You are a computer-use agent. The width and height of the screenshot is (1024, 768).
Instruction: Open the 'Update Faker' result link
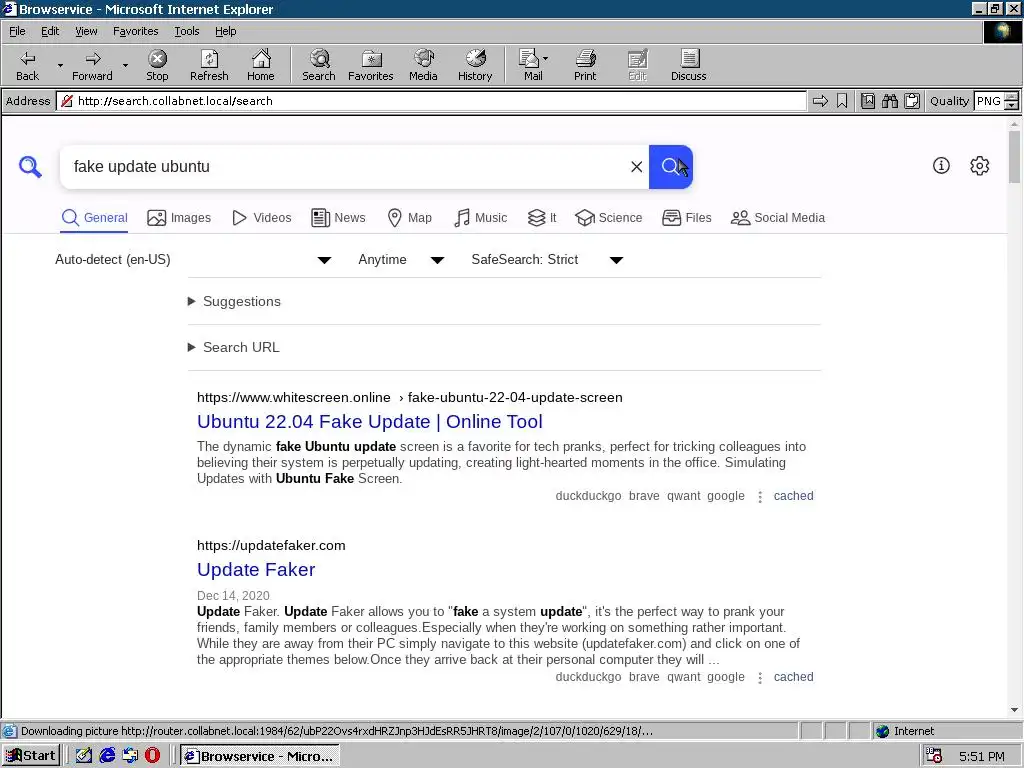256,569
